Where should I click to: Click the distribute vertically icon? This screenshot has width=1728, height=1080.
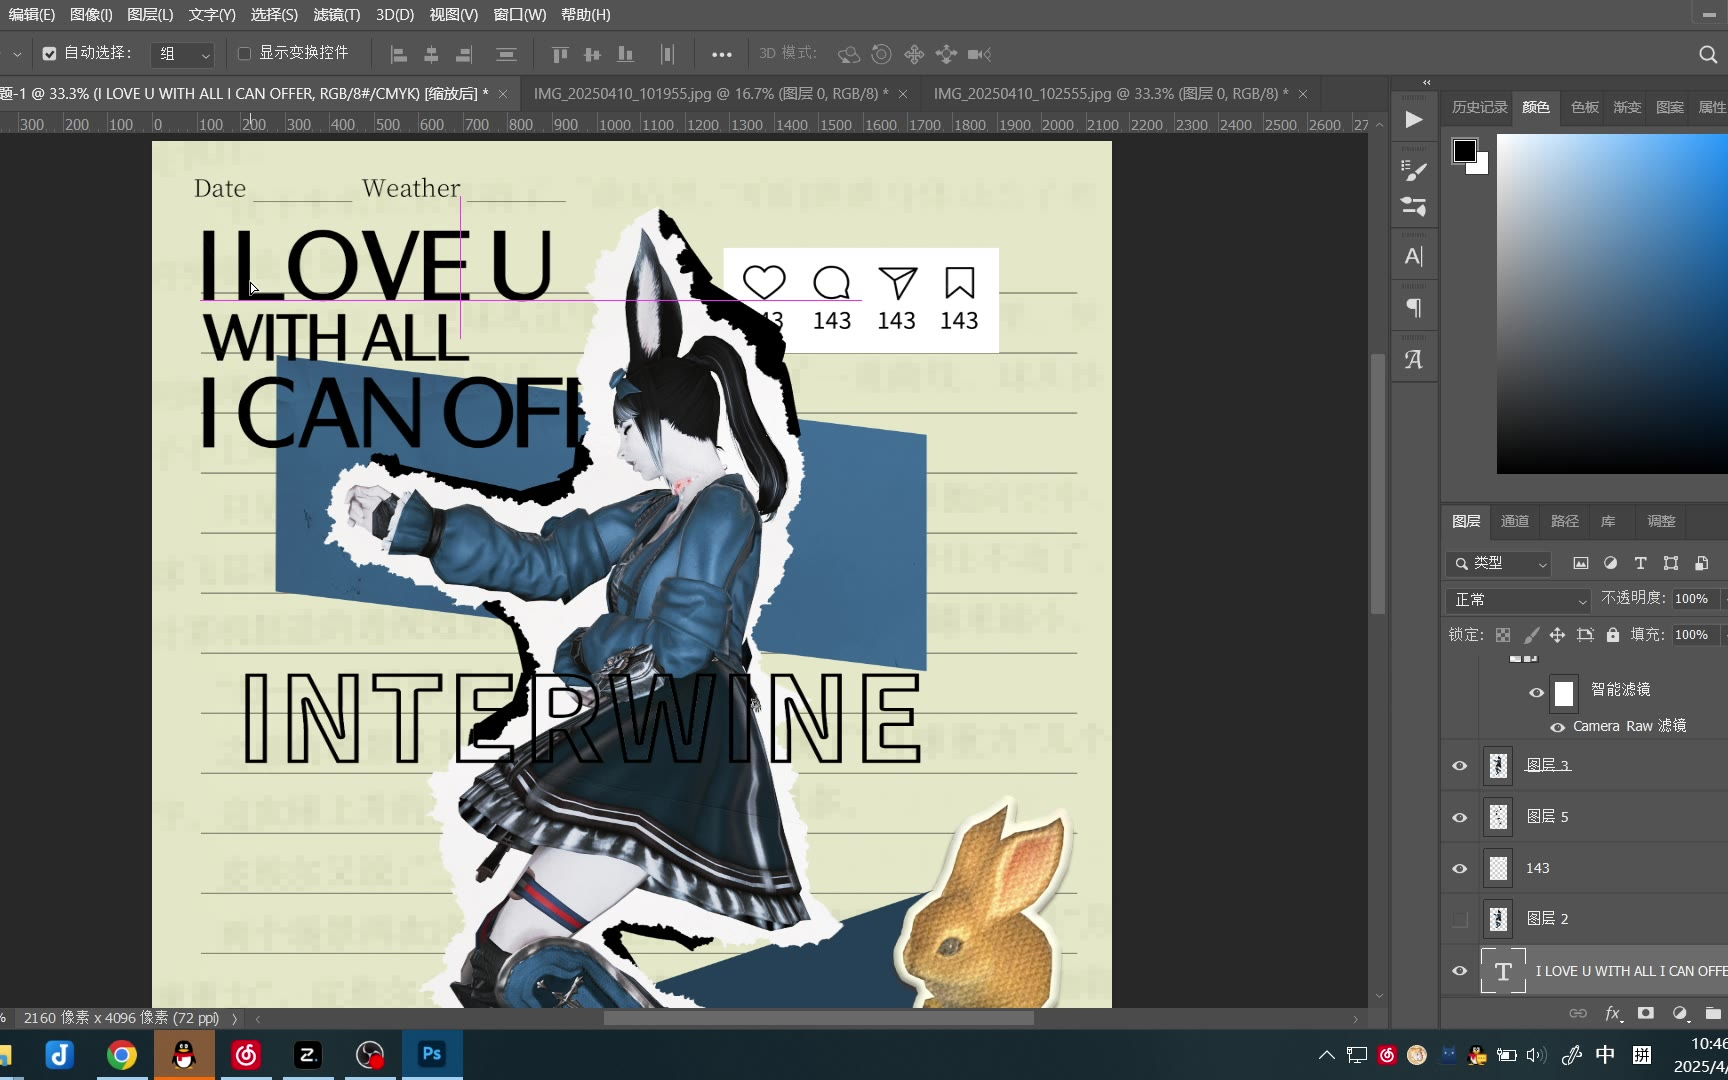[506, 54]
